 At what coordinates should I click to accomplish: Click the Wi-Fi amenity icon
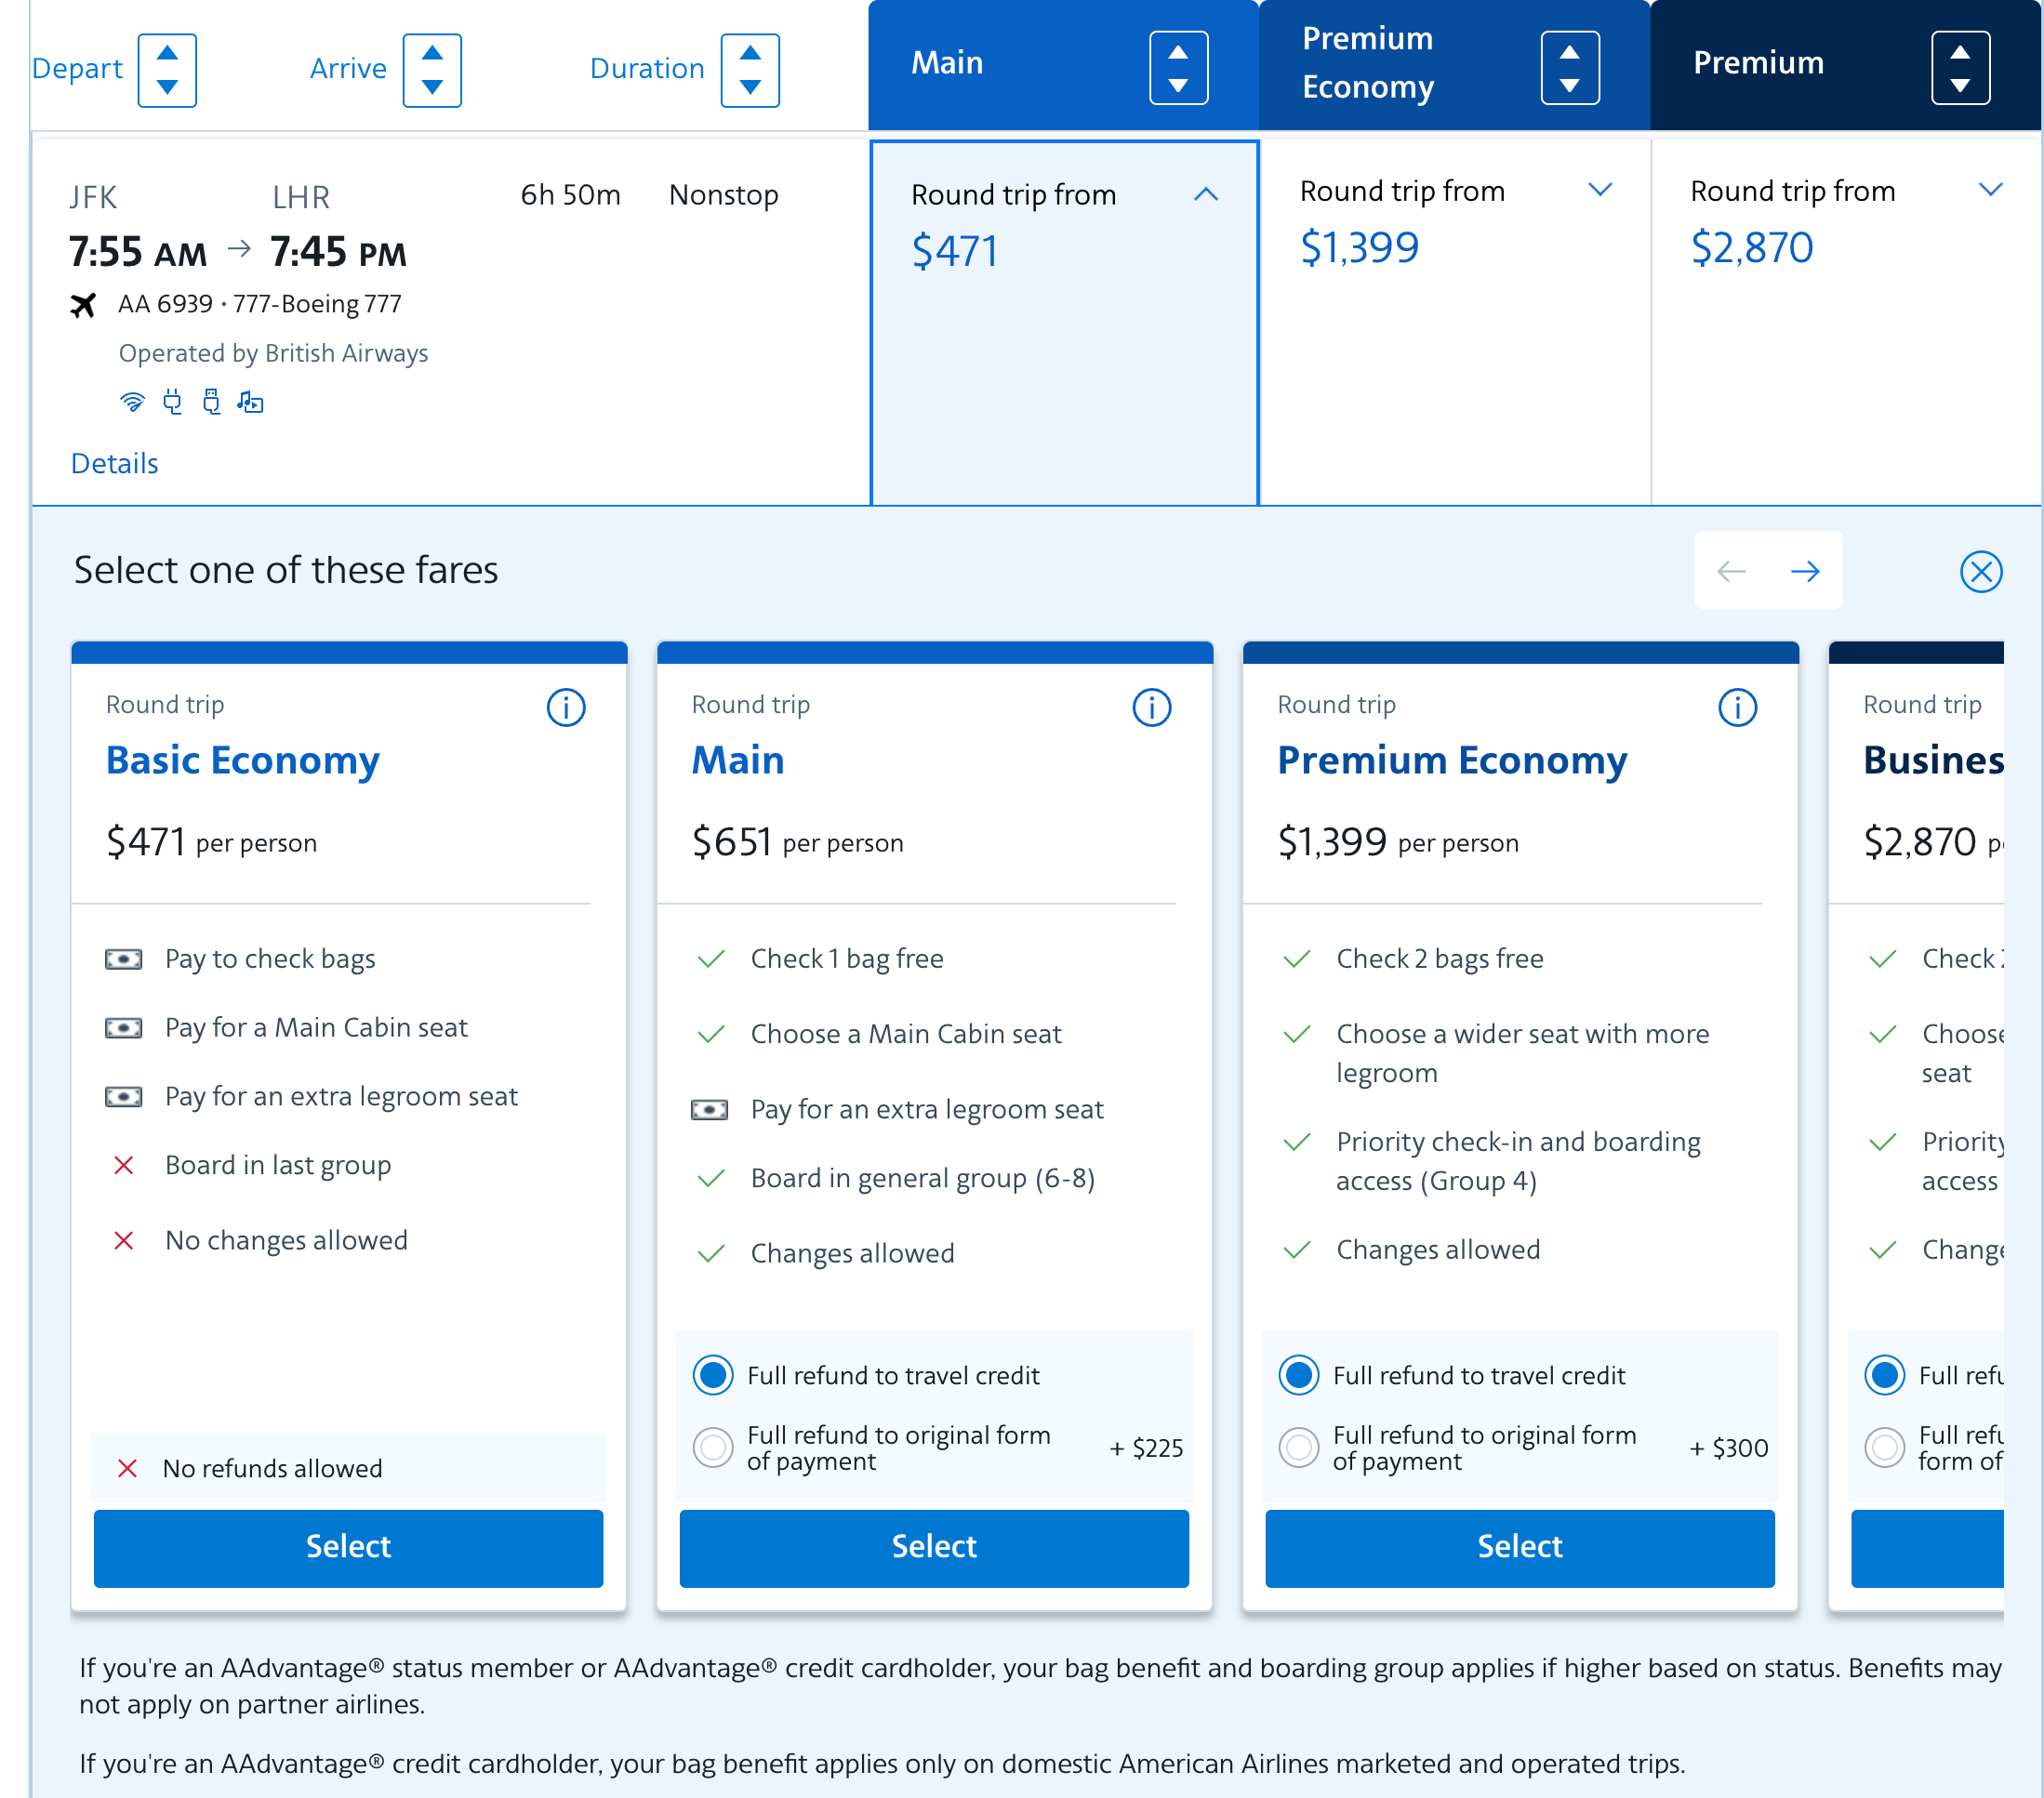coord(132,402)
